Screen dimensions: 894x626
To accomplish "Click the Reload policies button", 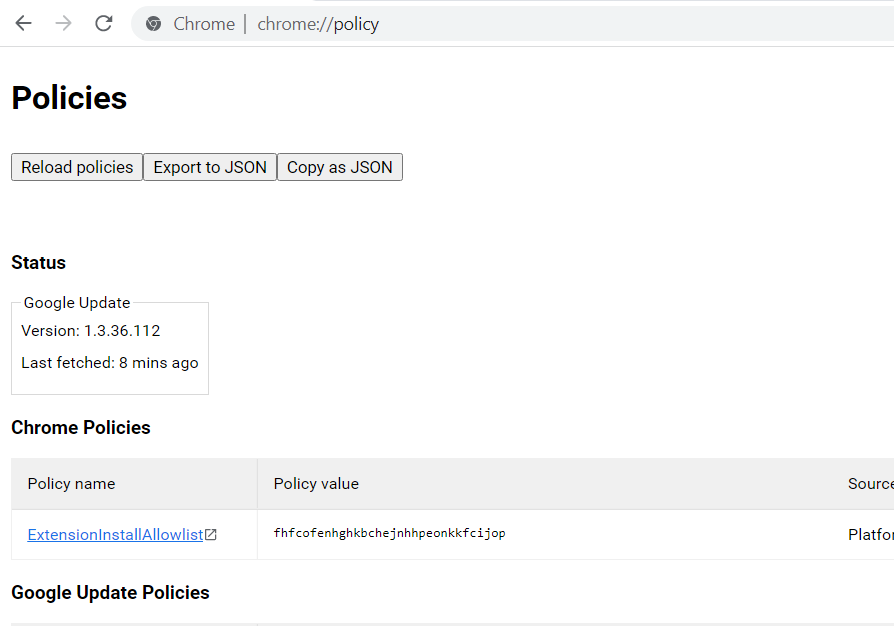I will 77,167.
